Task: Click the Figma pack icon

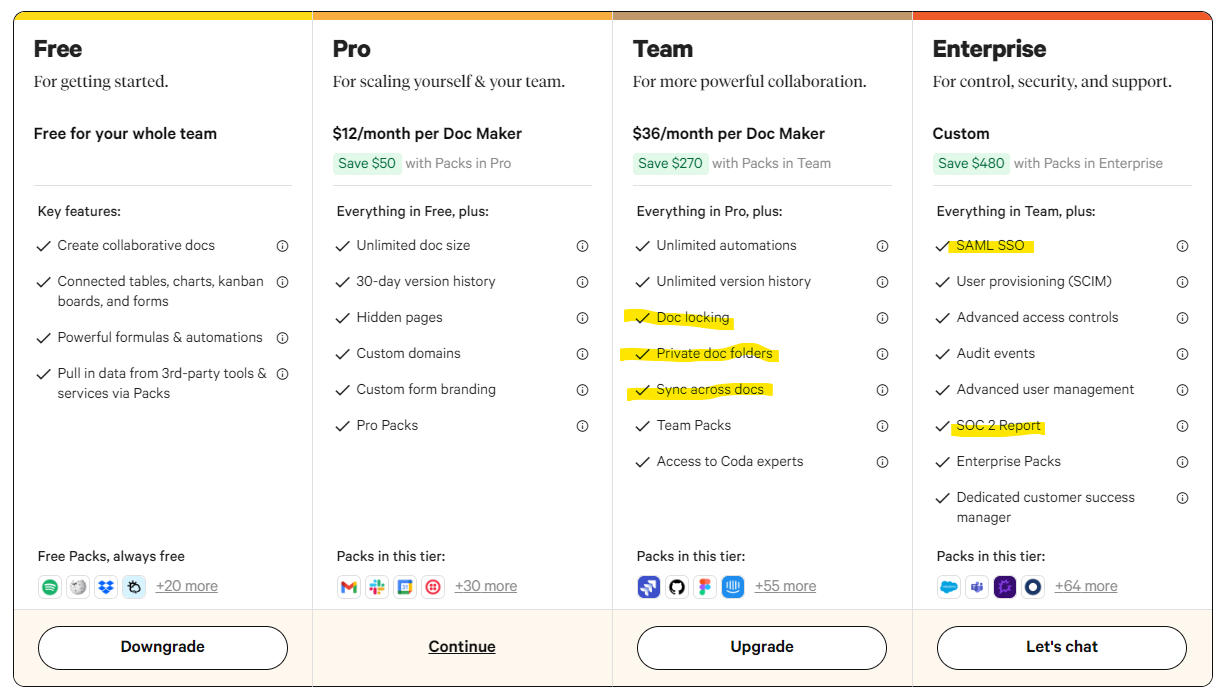Action: point(705,587)
